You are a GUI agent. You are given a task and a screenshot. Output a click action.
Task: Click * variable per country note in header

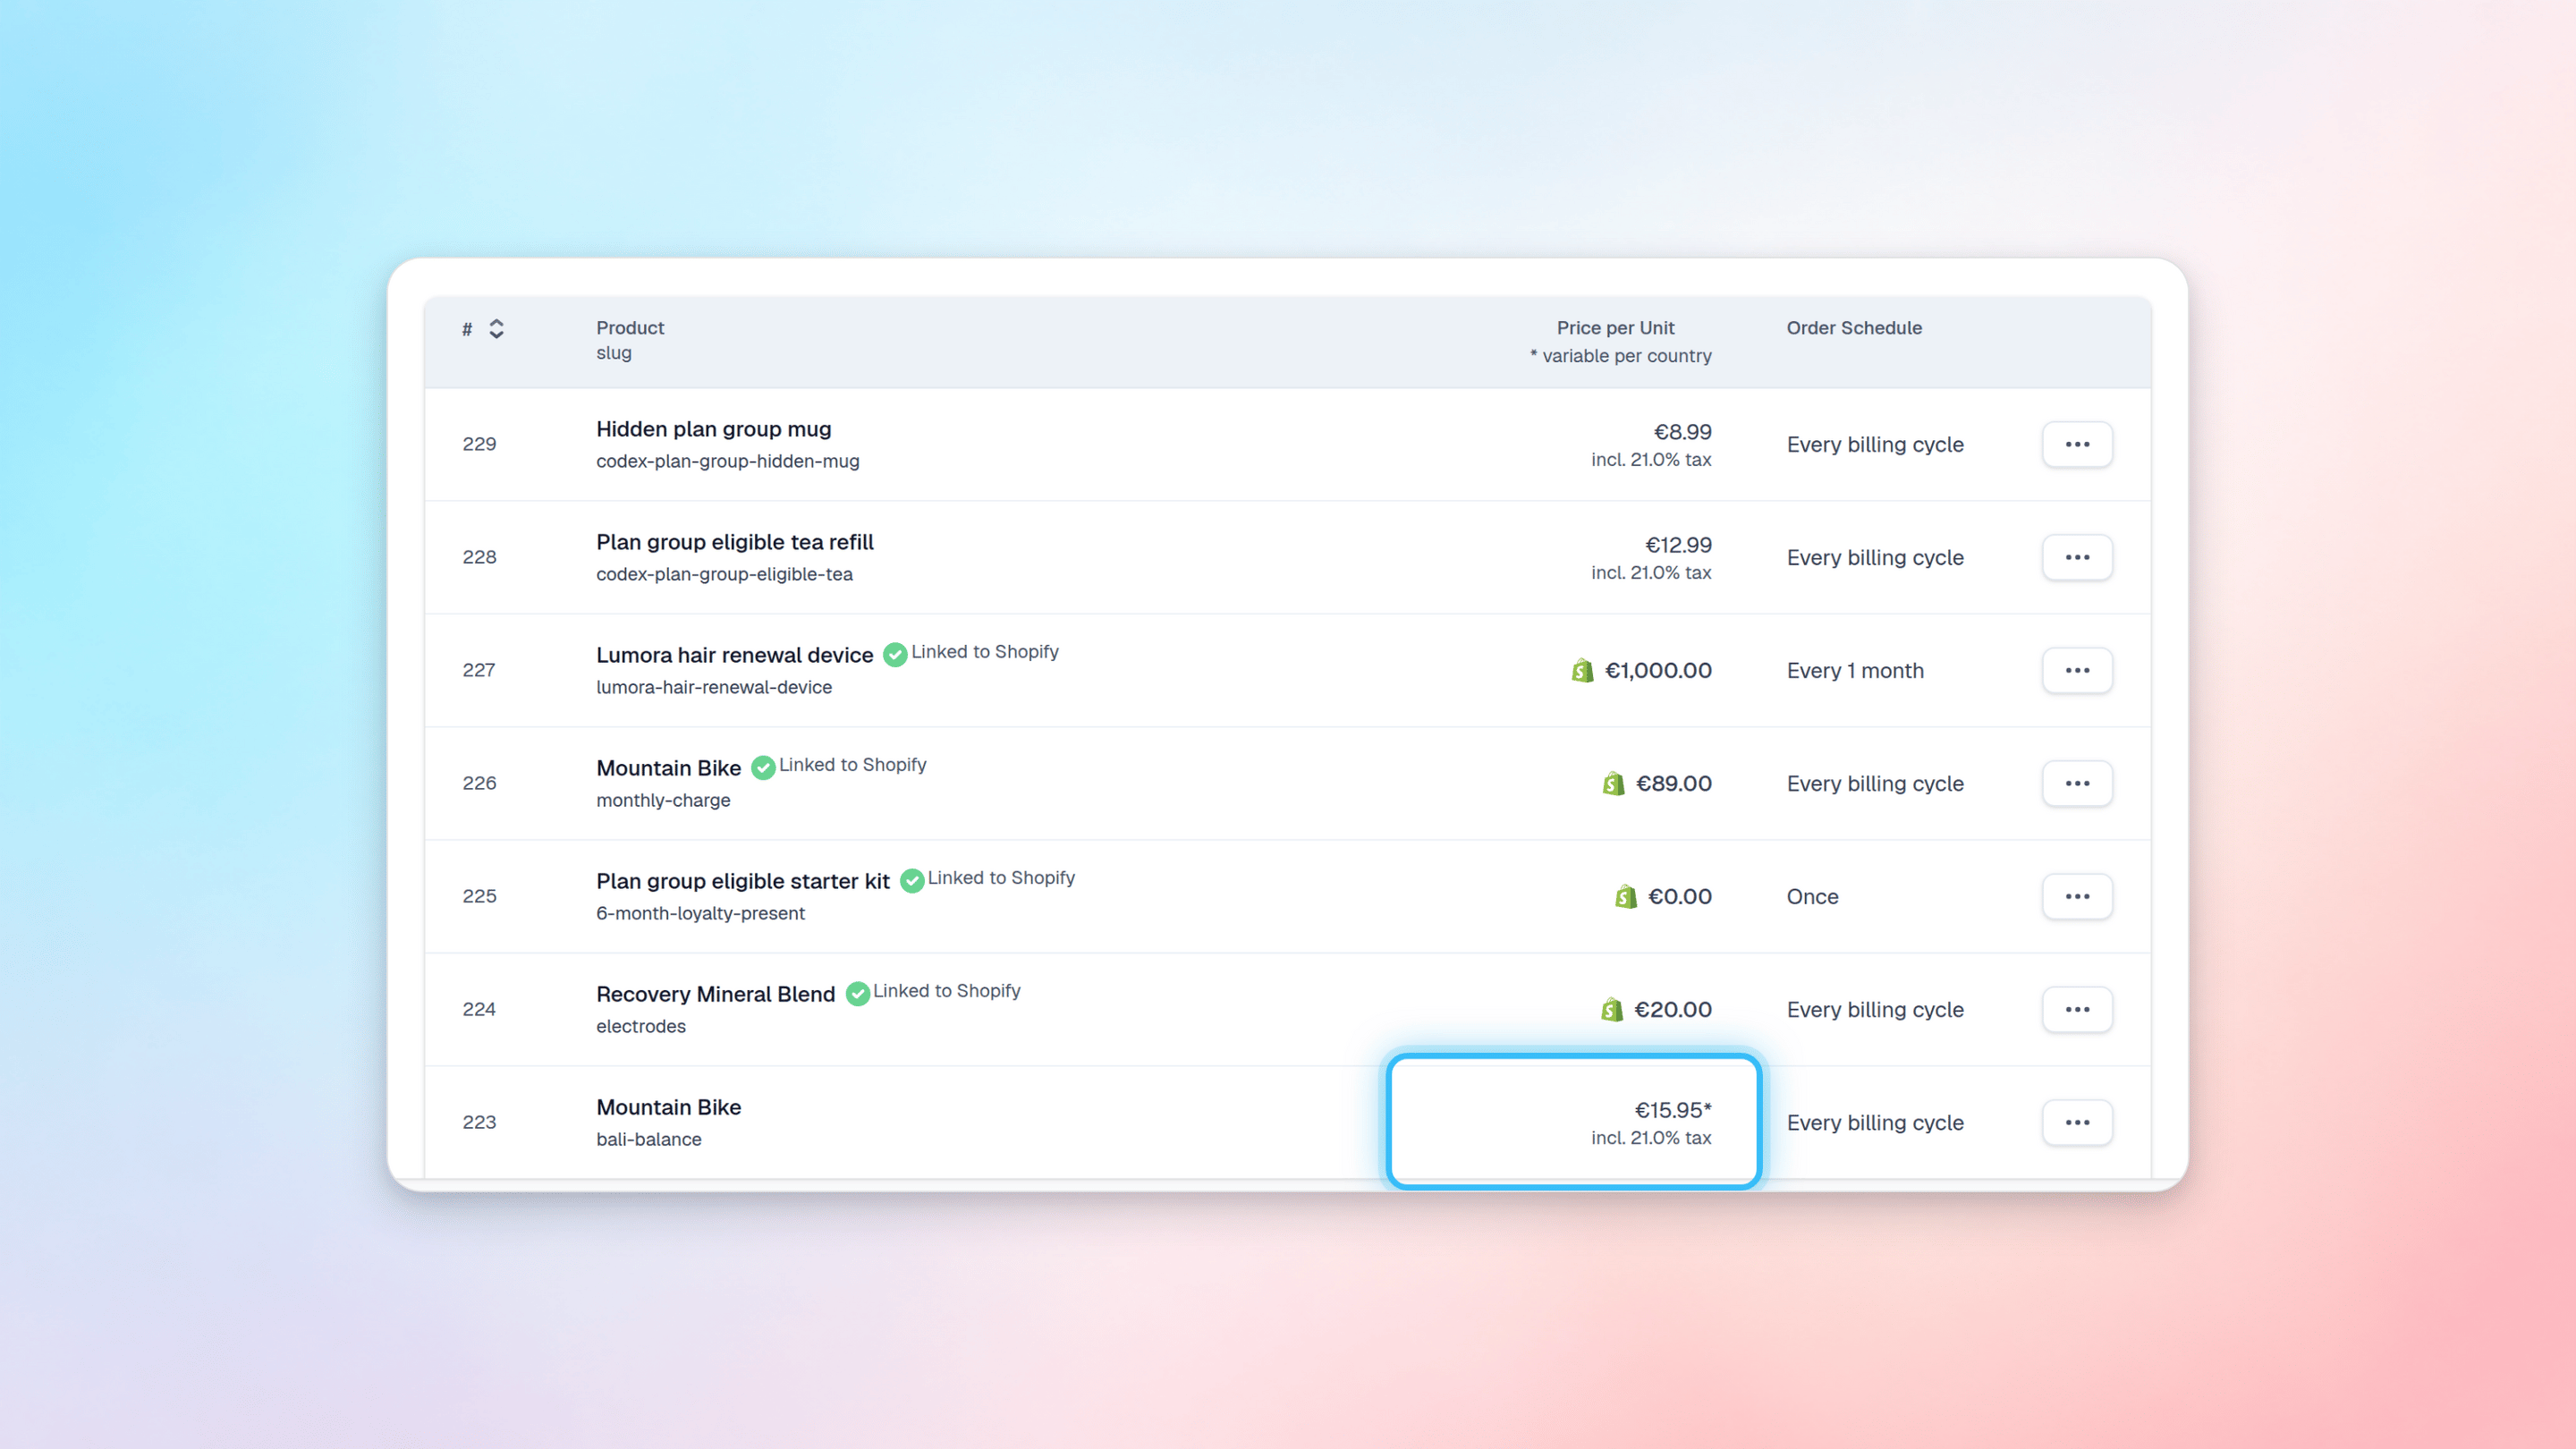(1620, 356)
